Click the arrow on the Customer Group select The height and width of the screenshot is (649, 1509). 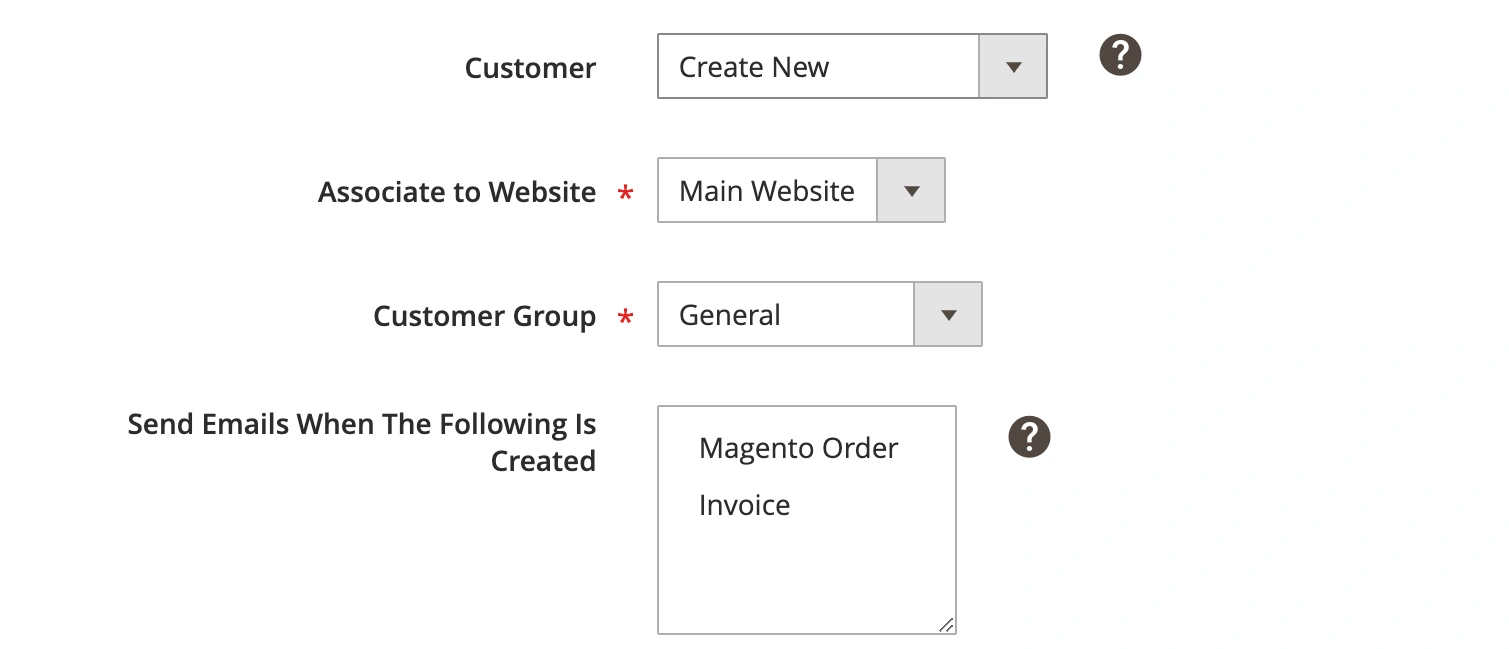[947, 314]
